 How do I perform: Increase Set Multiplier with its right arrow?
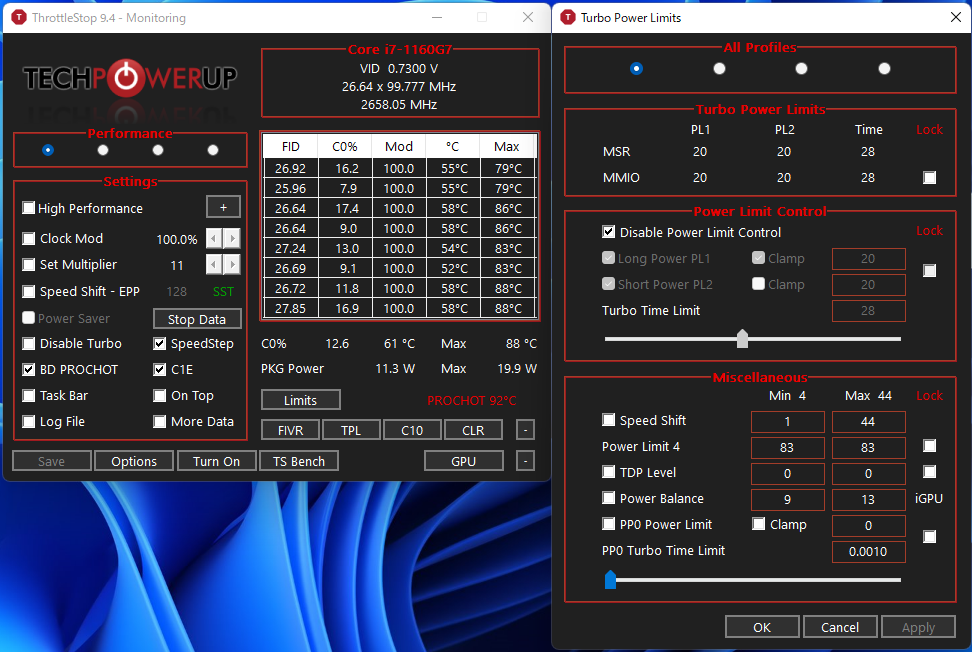(x=232, y=265)
